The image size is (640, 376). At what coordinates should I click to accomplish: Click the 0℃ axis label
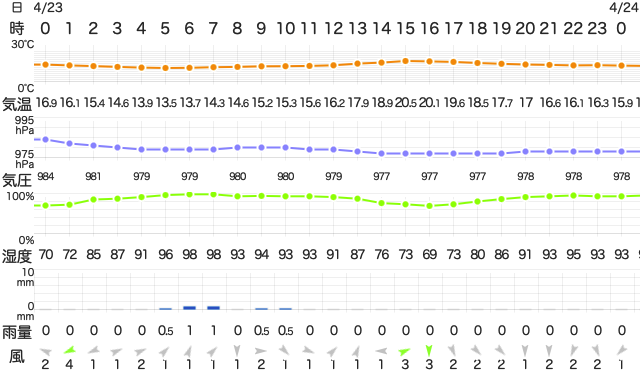click(x=26, y=88)
